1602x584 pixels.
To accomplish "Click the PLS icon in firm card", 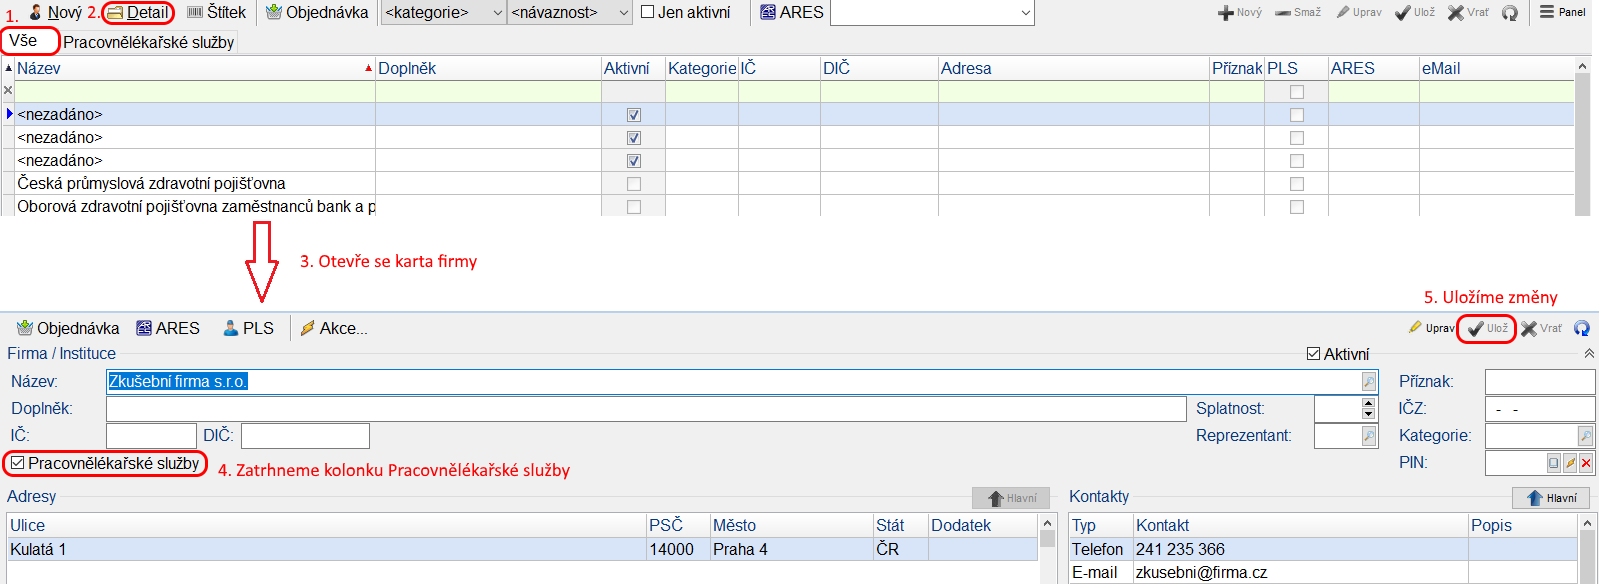I will (x=231, y=328).
